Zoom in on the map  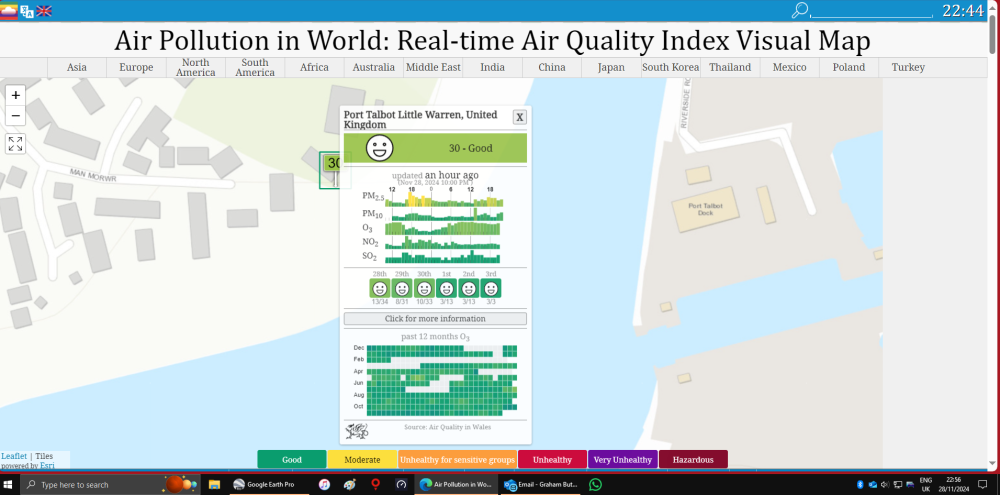point(15,95)
